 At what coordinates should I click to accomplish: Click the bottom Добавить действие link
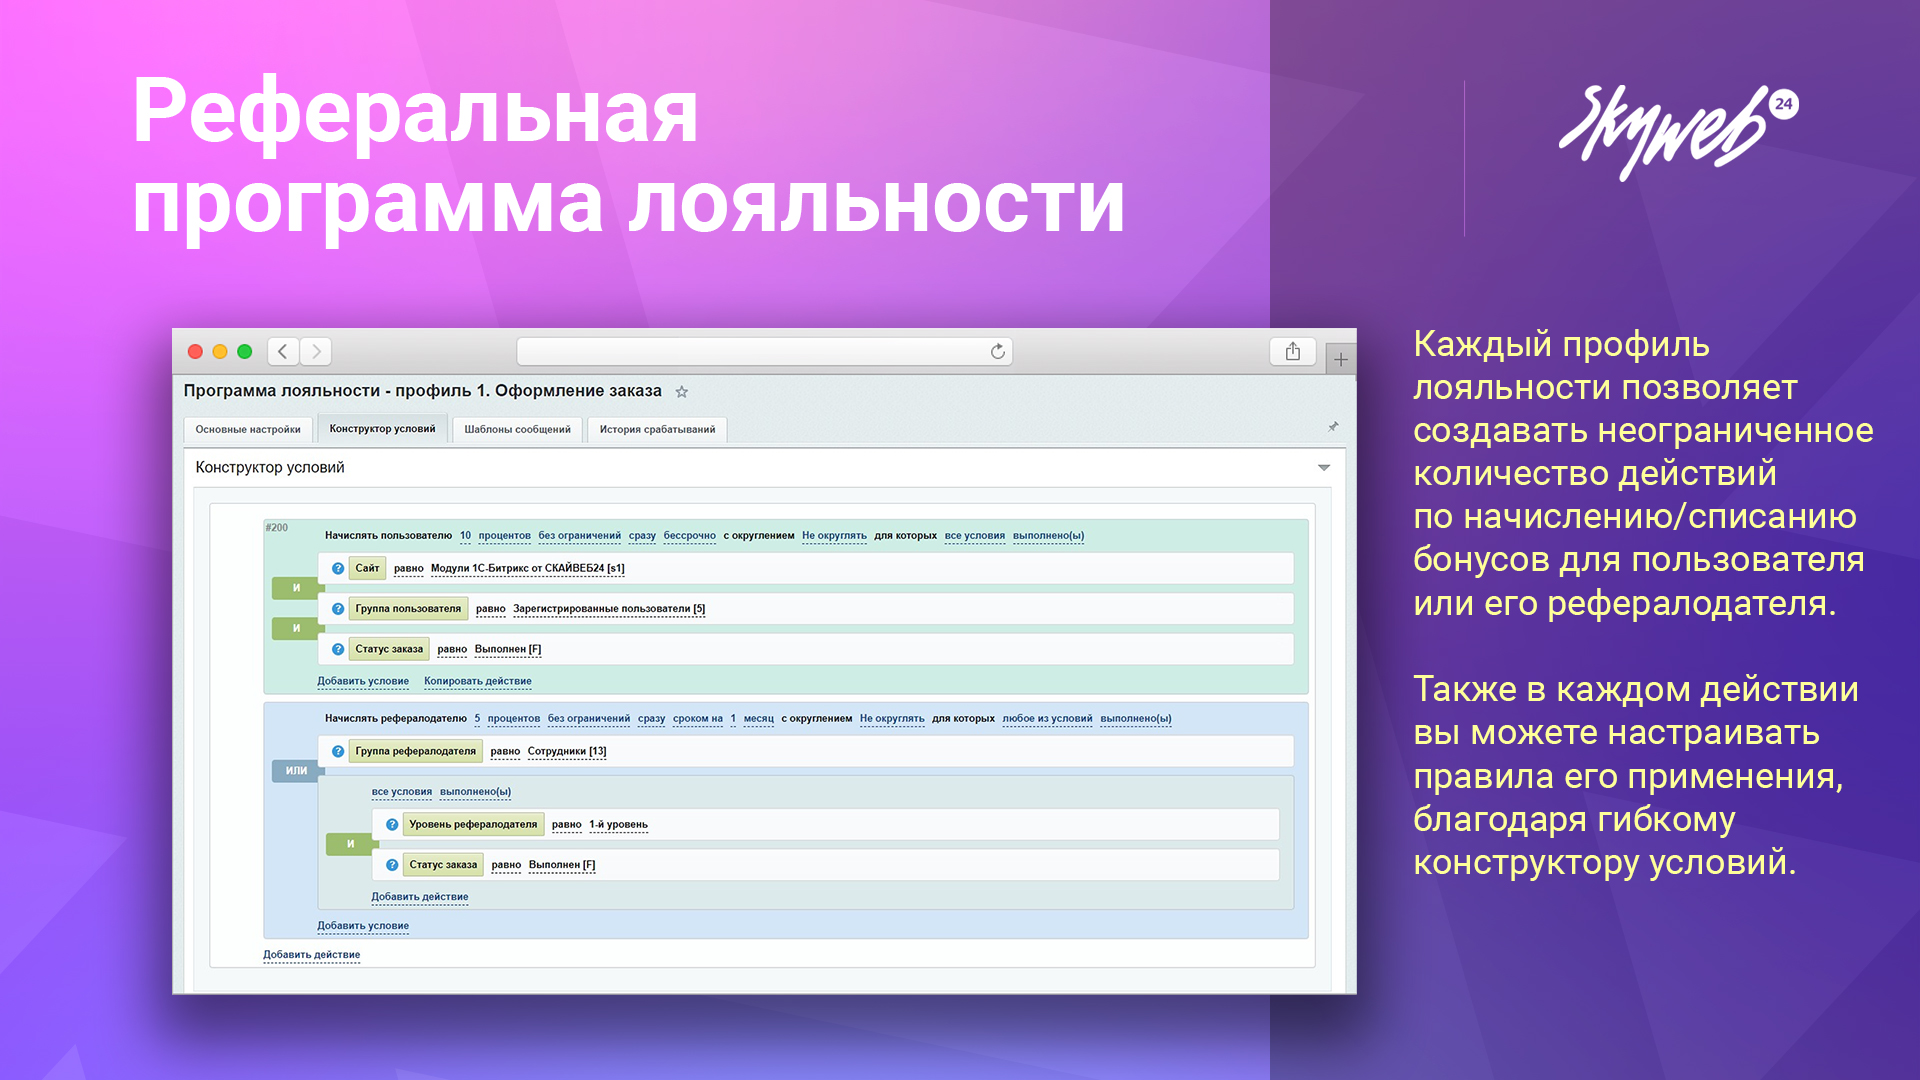[x=311, y=955]
